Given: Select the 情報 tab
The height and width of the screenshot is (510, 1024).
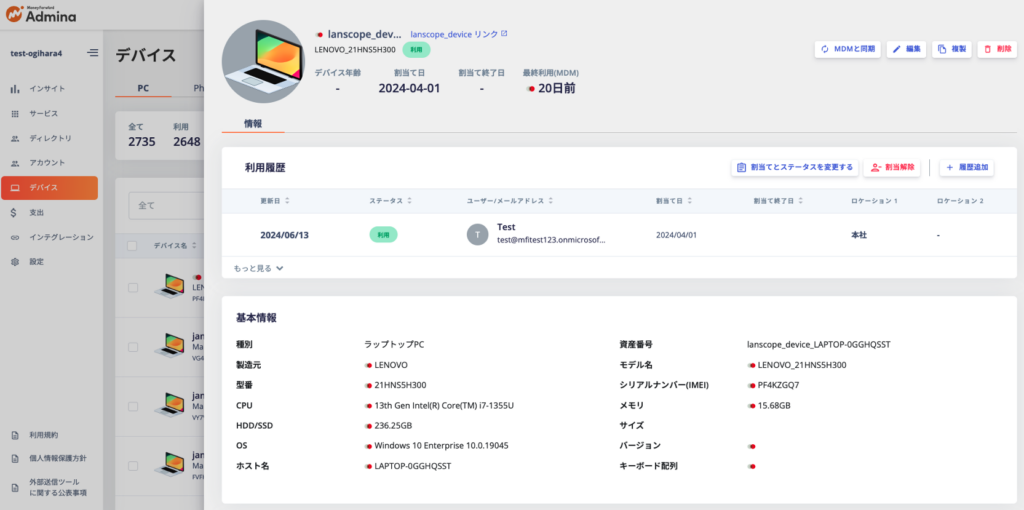Looking at the screenshot, I should 253,123.
